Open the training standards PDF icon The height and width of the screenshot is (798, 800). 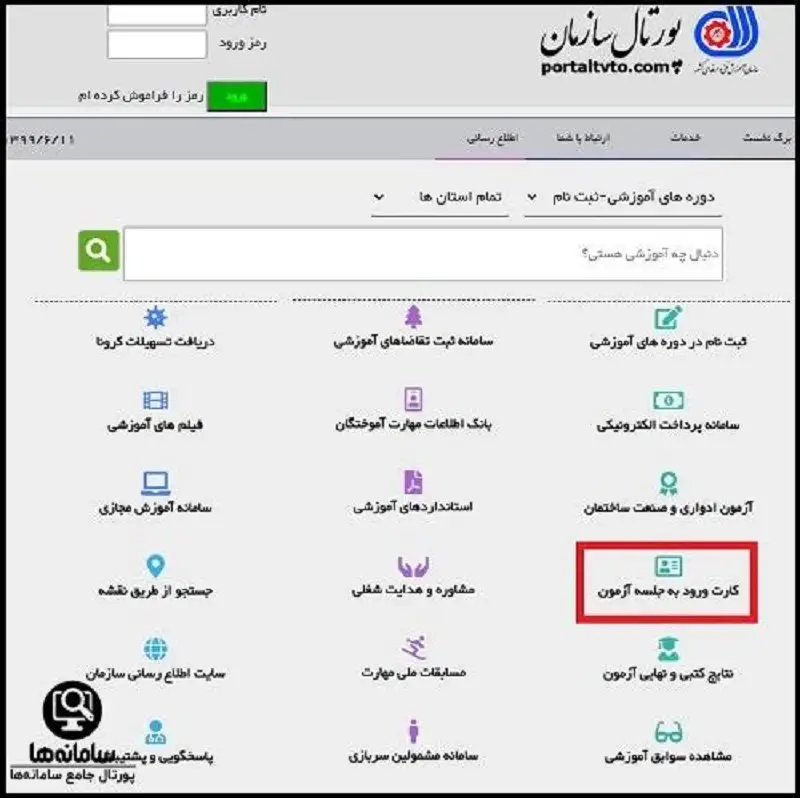[413, 482]
